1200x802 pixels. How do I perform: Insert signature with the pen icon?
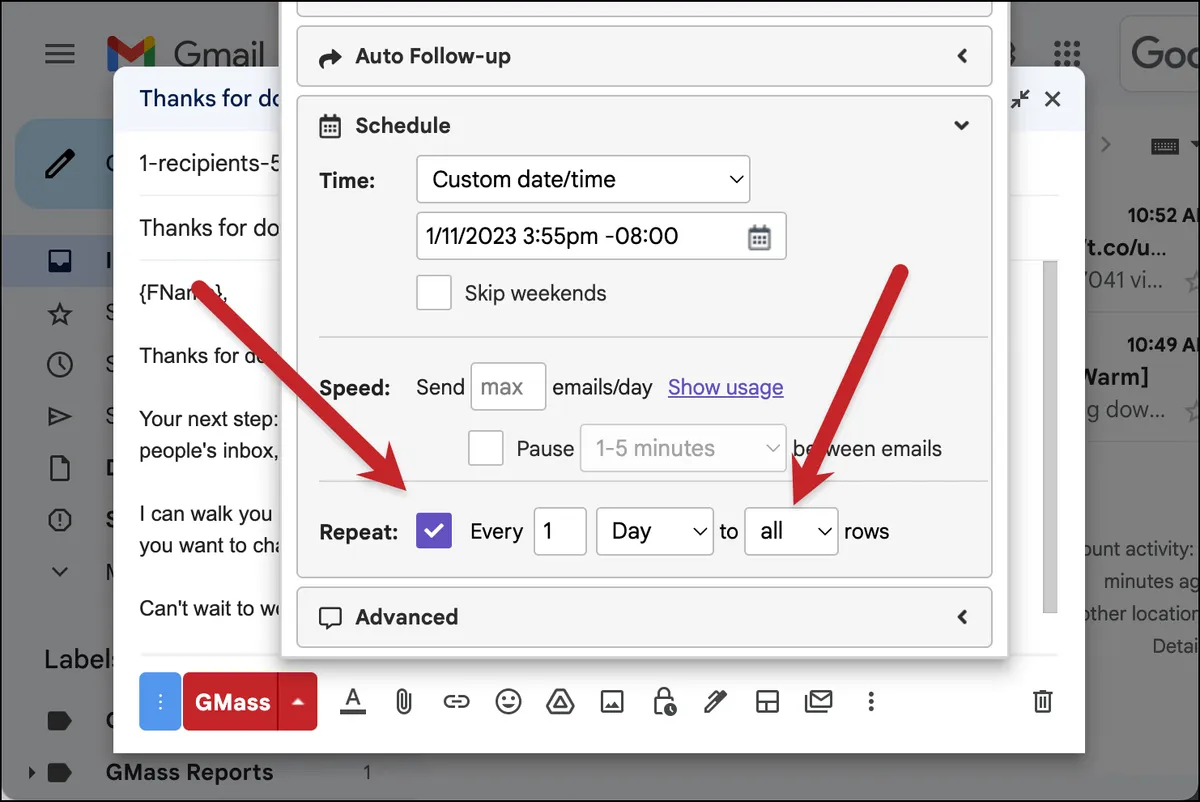715,702
